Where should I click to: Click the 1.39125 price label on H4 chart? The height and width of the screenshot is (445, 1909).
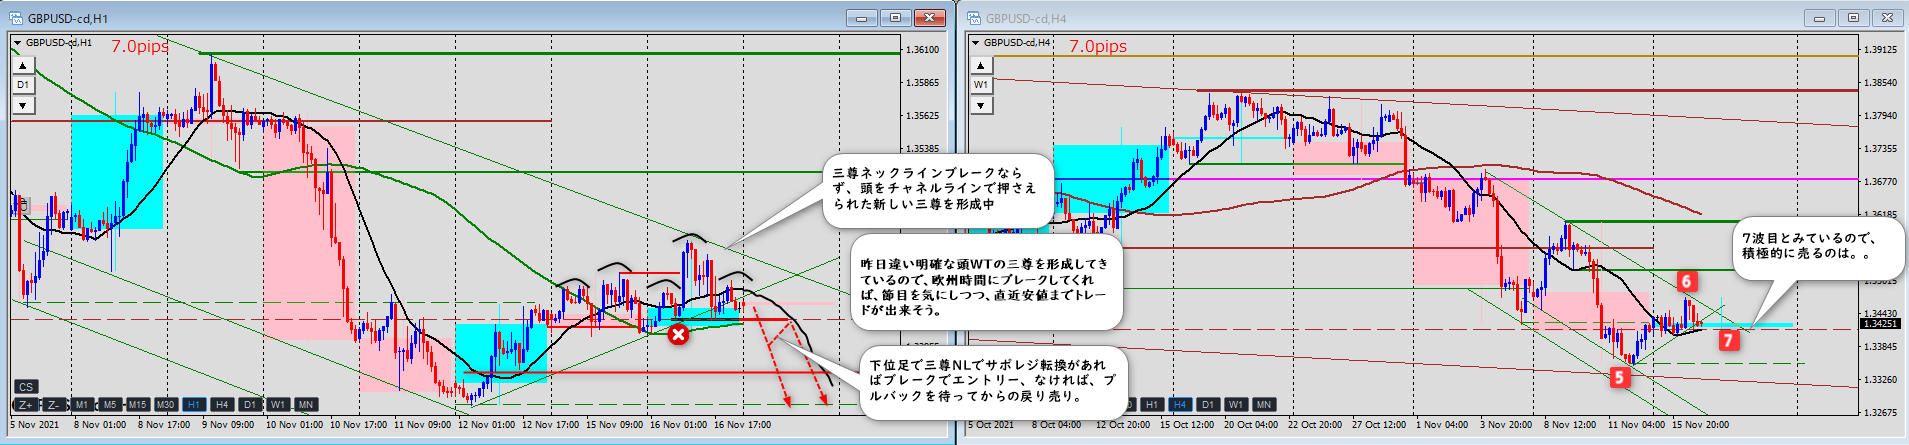pos(1880,50)
